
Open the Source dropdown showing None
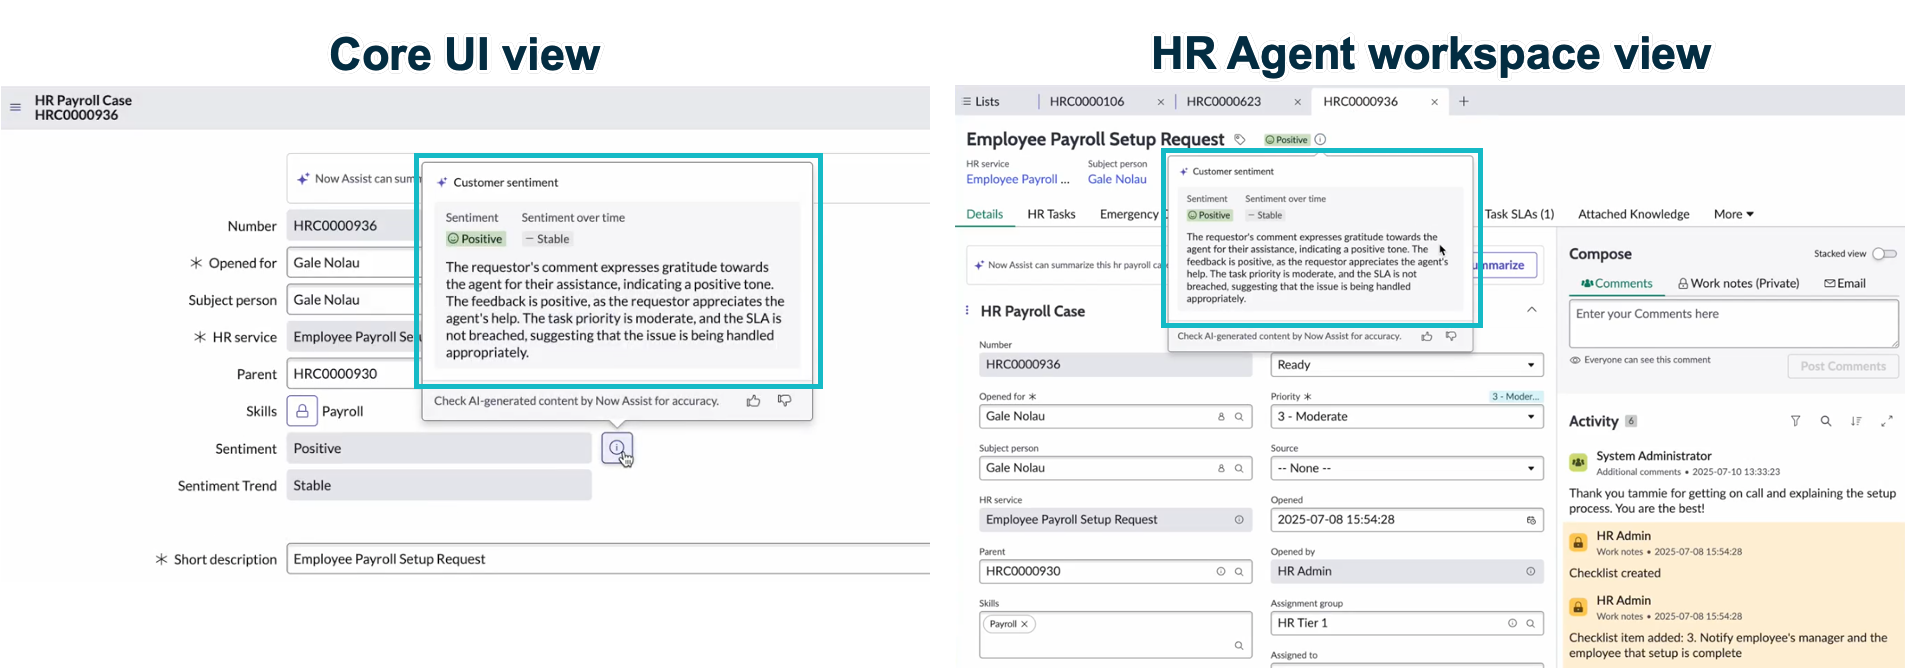pyautogui.click(x=1406, y=468)
